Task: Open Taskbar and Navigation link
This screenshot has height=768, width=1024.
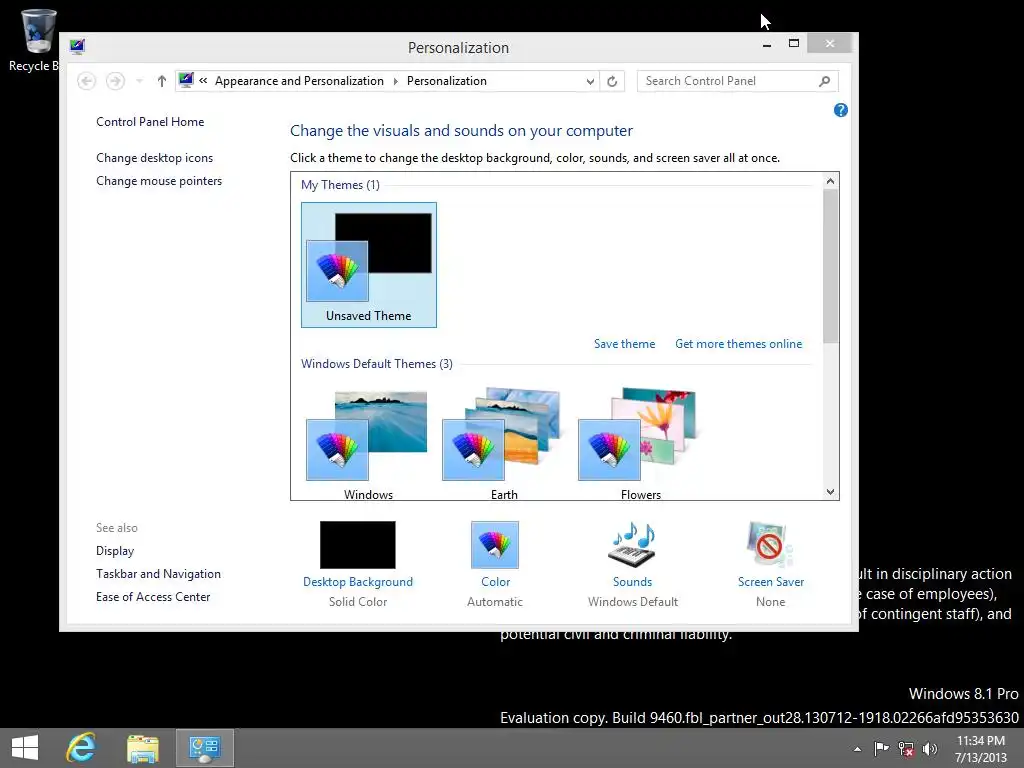Action: point(159,574)
